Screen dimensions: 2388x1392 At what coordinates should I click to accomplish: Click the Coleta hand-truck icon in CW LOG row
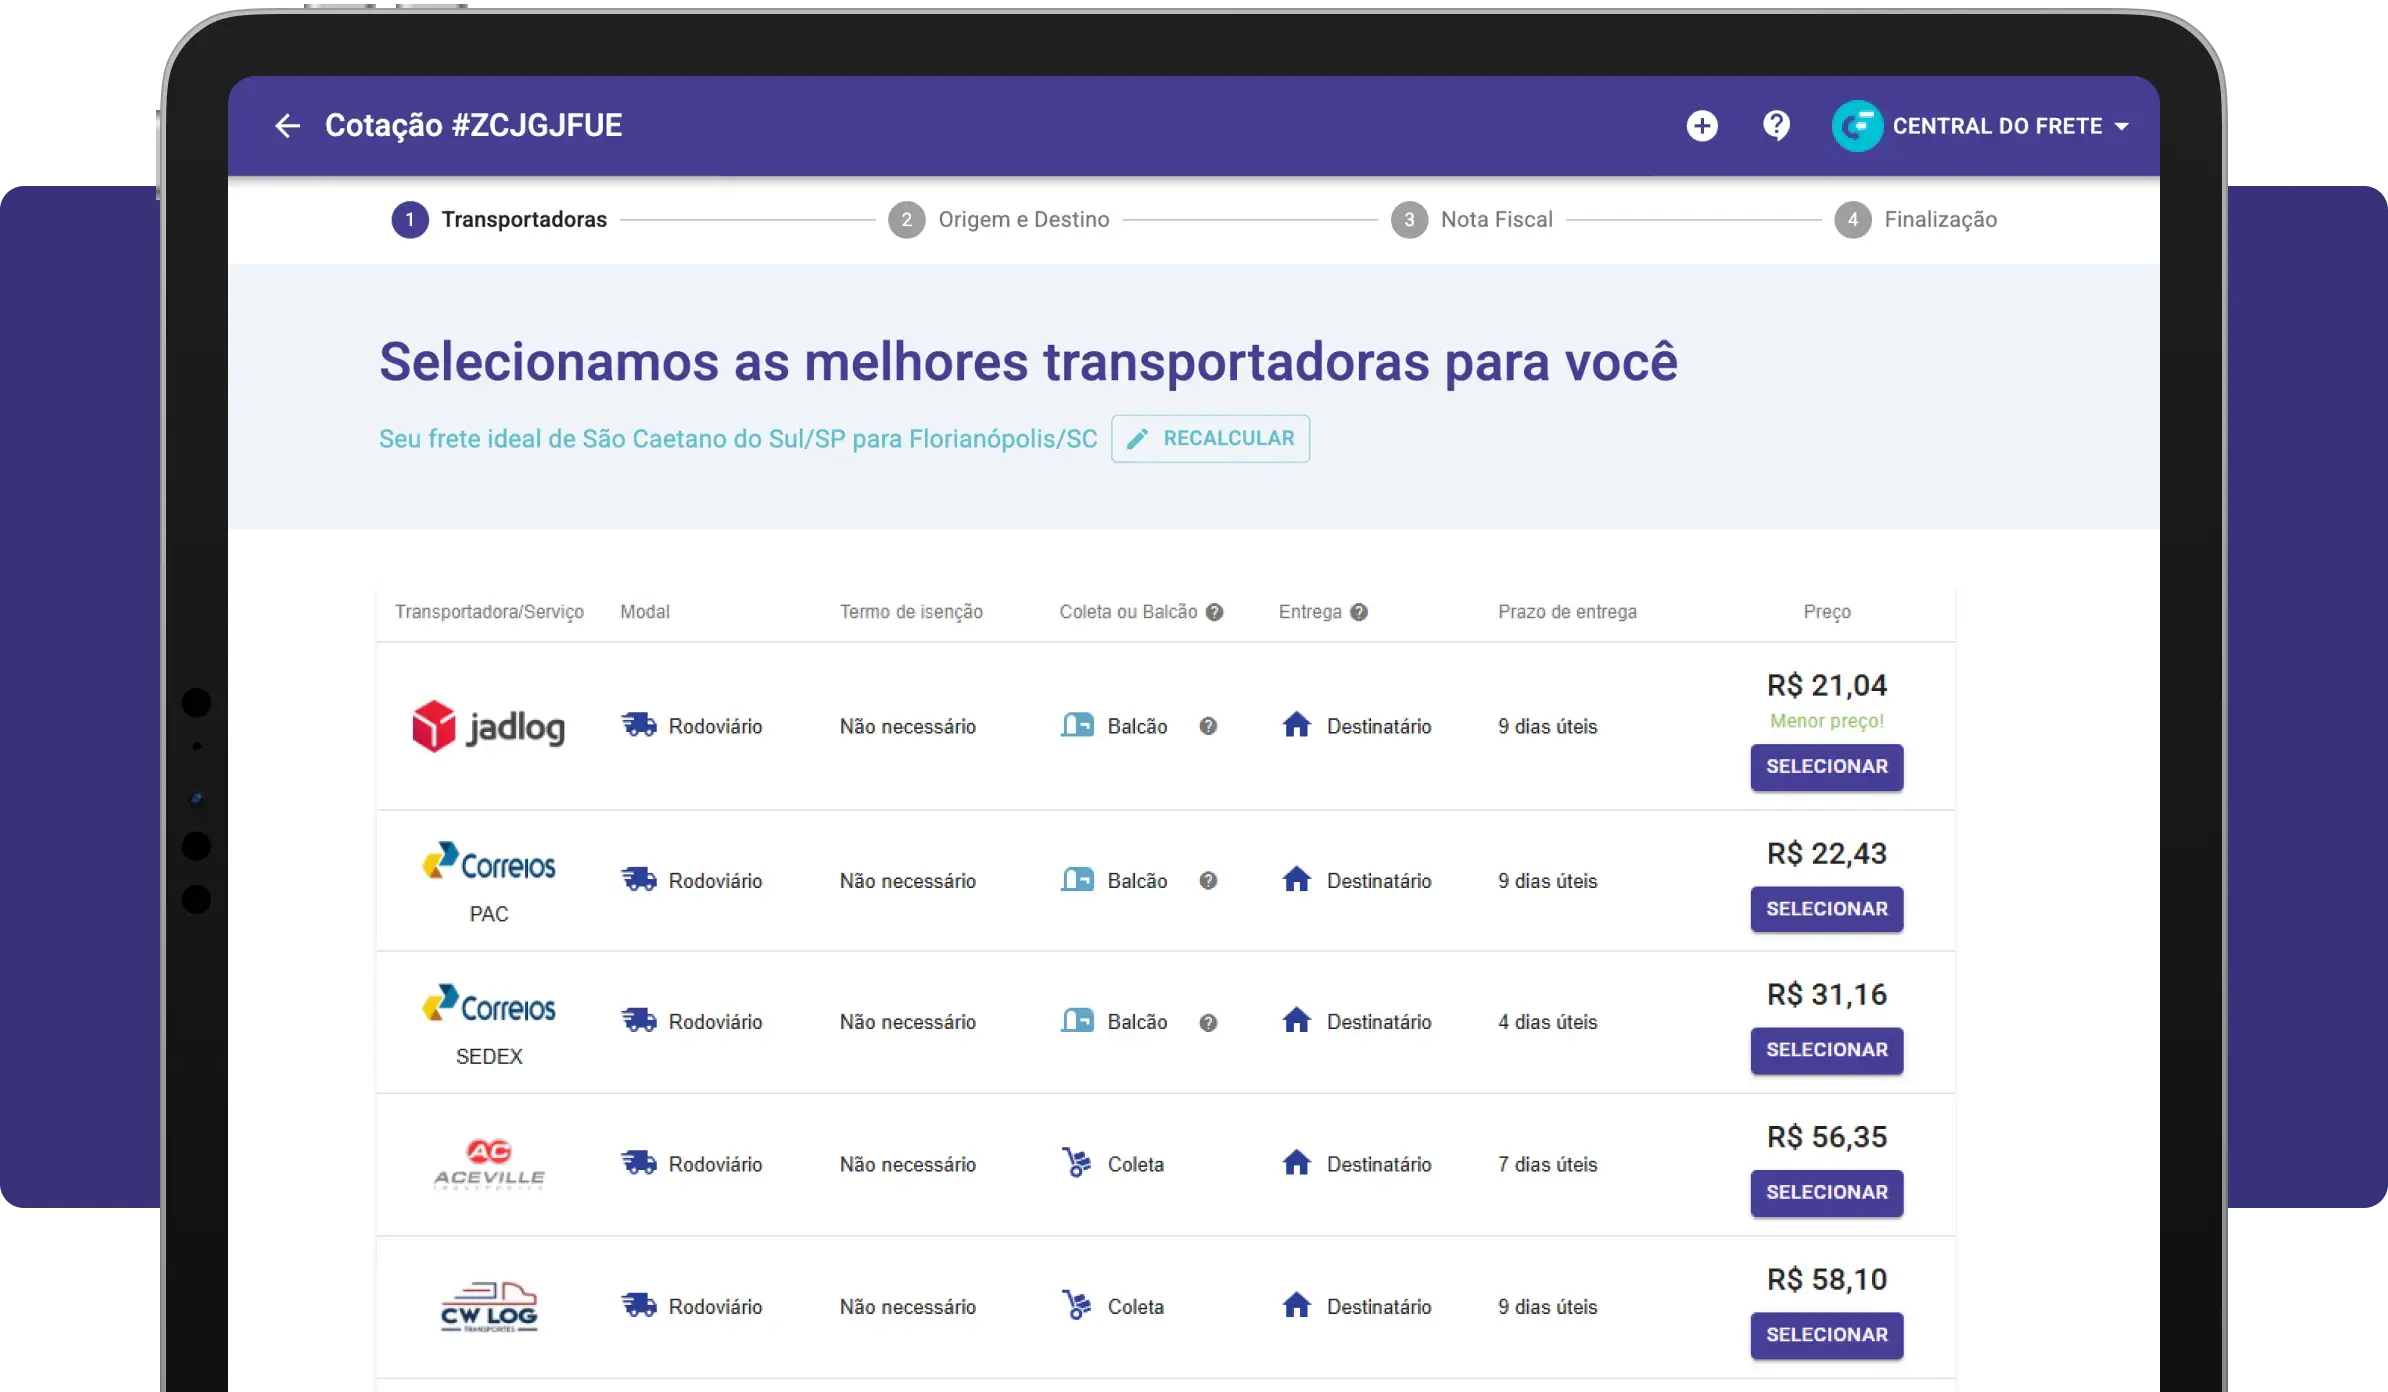[x=1076, y=1305]
